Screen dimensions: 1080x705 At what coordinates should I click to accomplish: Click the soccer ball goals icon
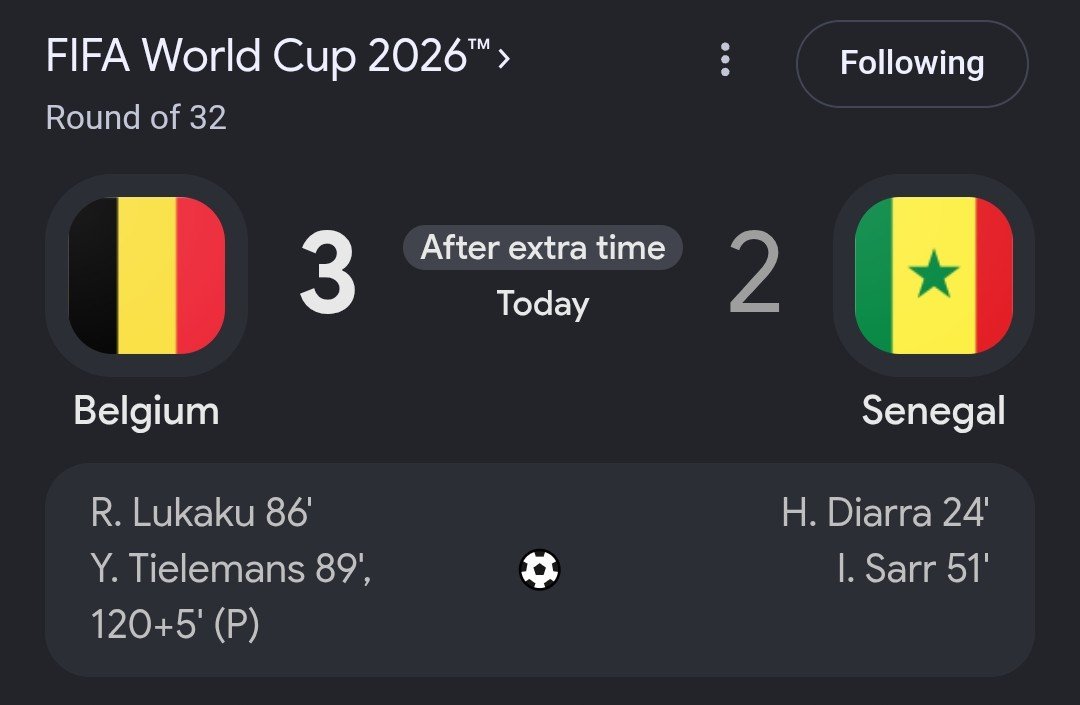[x=539, y=569]
